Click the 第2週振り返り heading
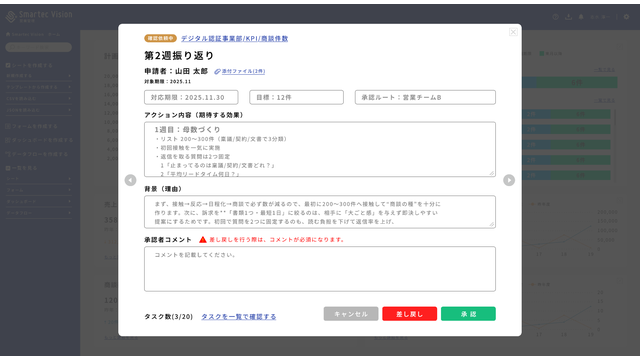 pyautogui.click(x=179, y=56)
